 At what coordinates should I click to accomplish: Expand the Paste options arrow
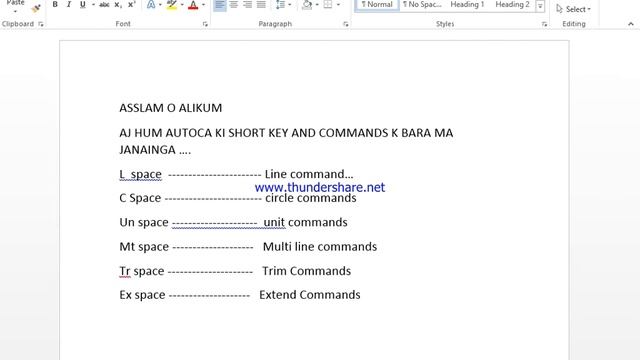tap(16, 11)
